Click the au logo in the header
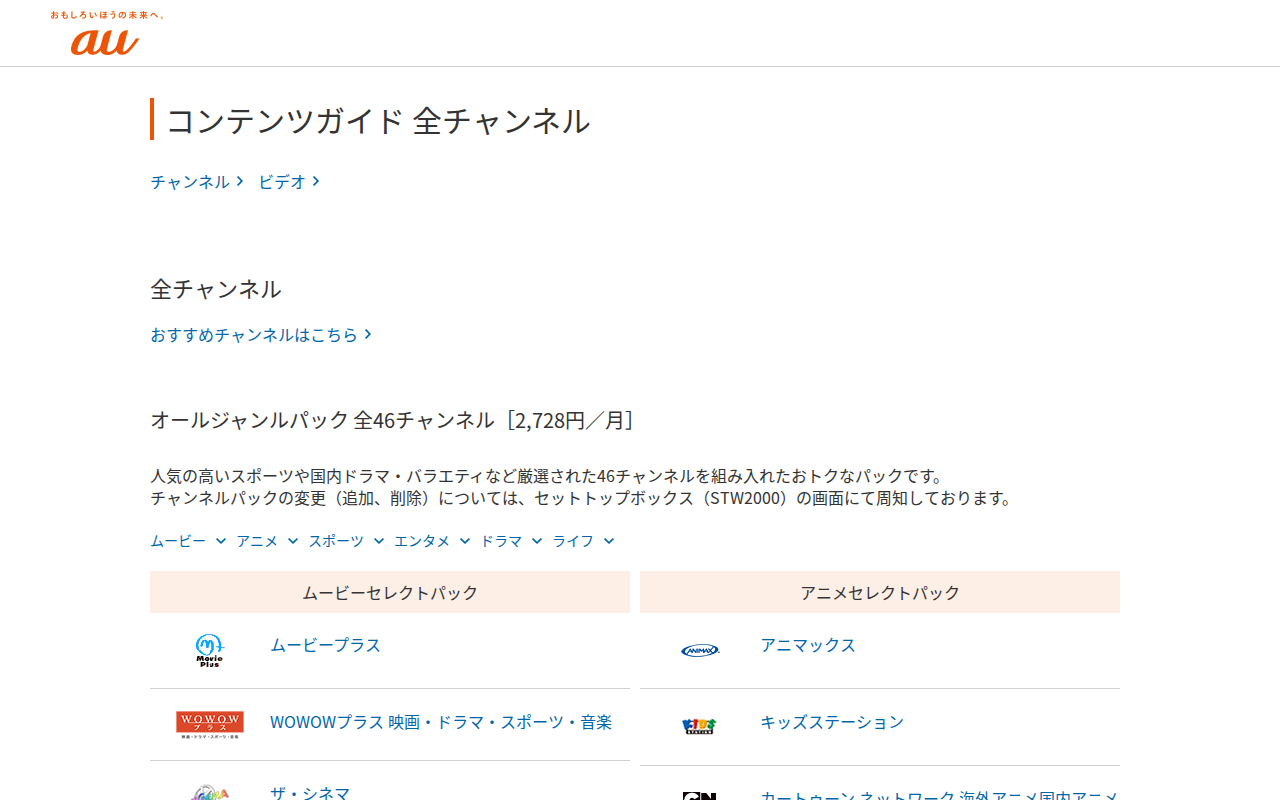This screenshot has width=1280, height=800. 105,41
